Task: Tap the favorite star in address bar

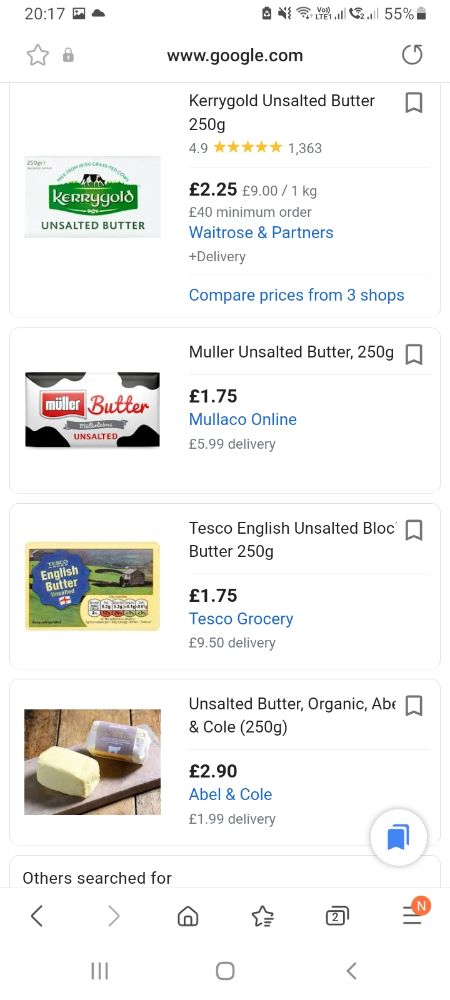Action: (x=38, y=55)
